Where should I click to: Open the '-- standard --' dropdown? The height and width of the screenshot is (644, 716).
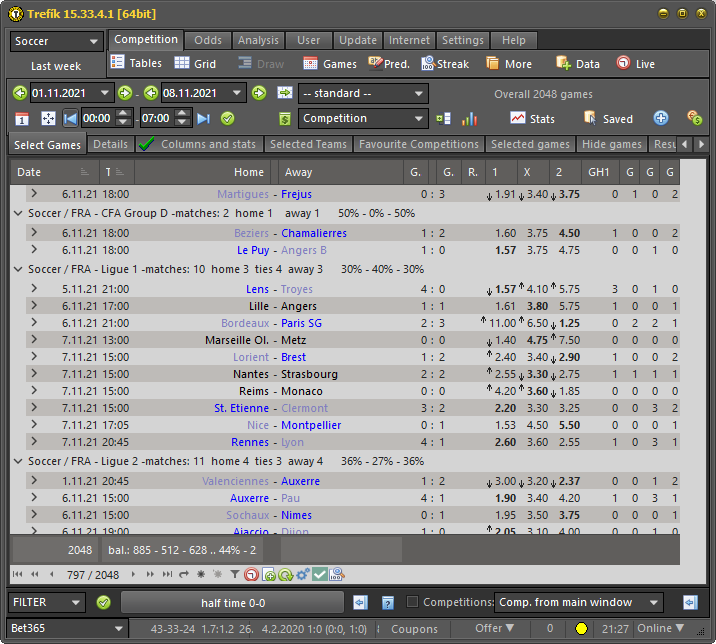tap(363, 93)
